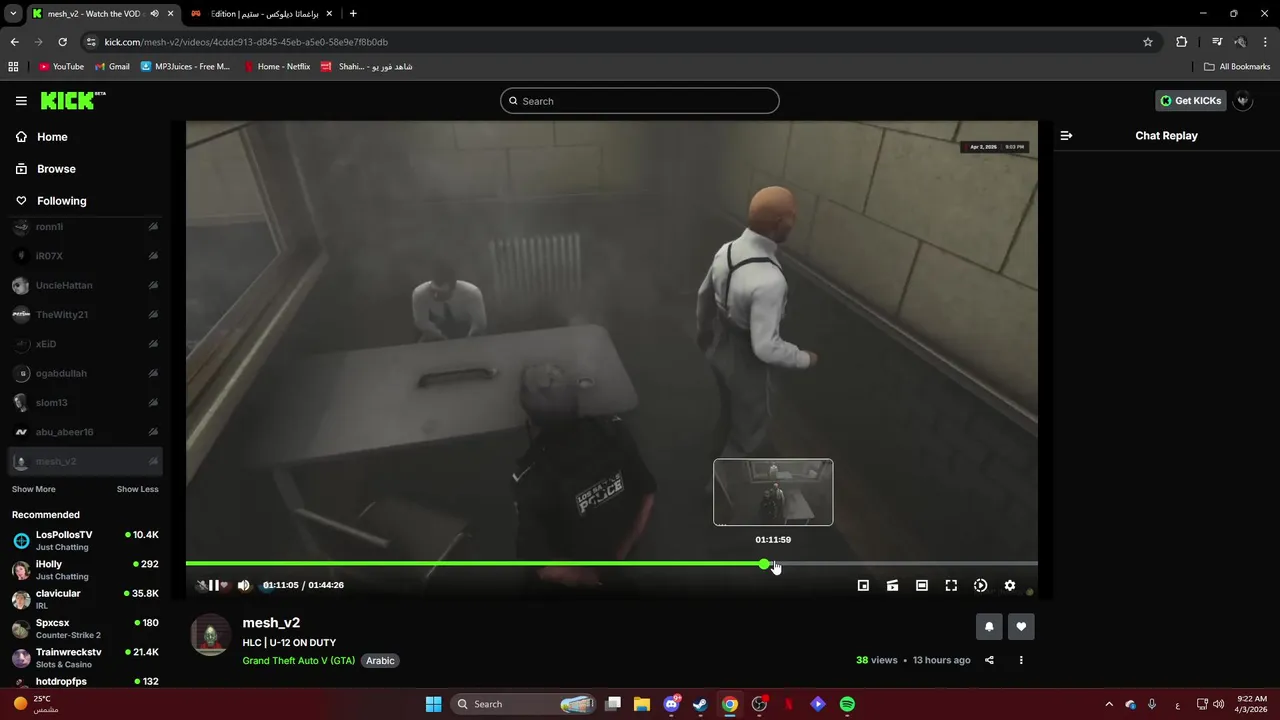Open recommended channel iHolly
This screenshot has width=1280, height=720.
(x=85, y=570)
